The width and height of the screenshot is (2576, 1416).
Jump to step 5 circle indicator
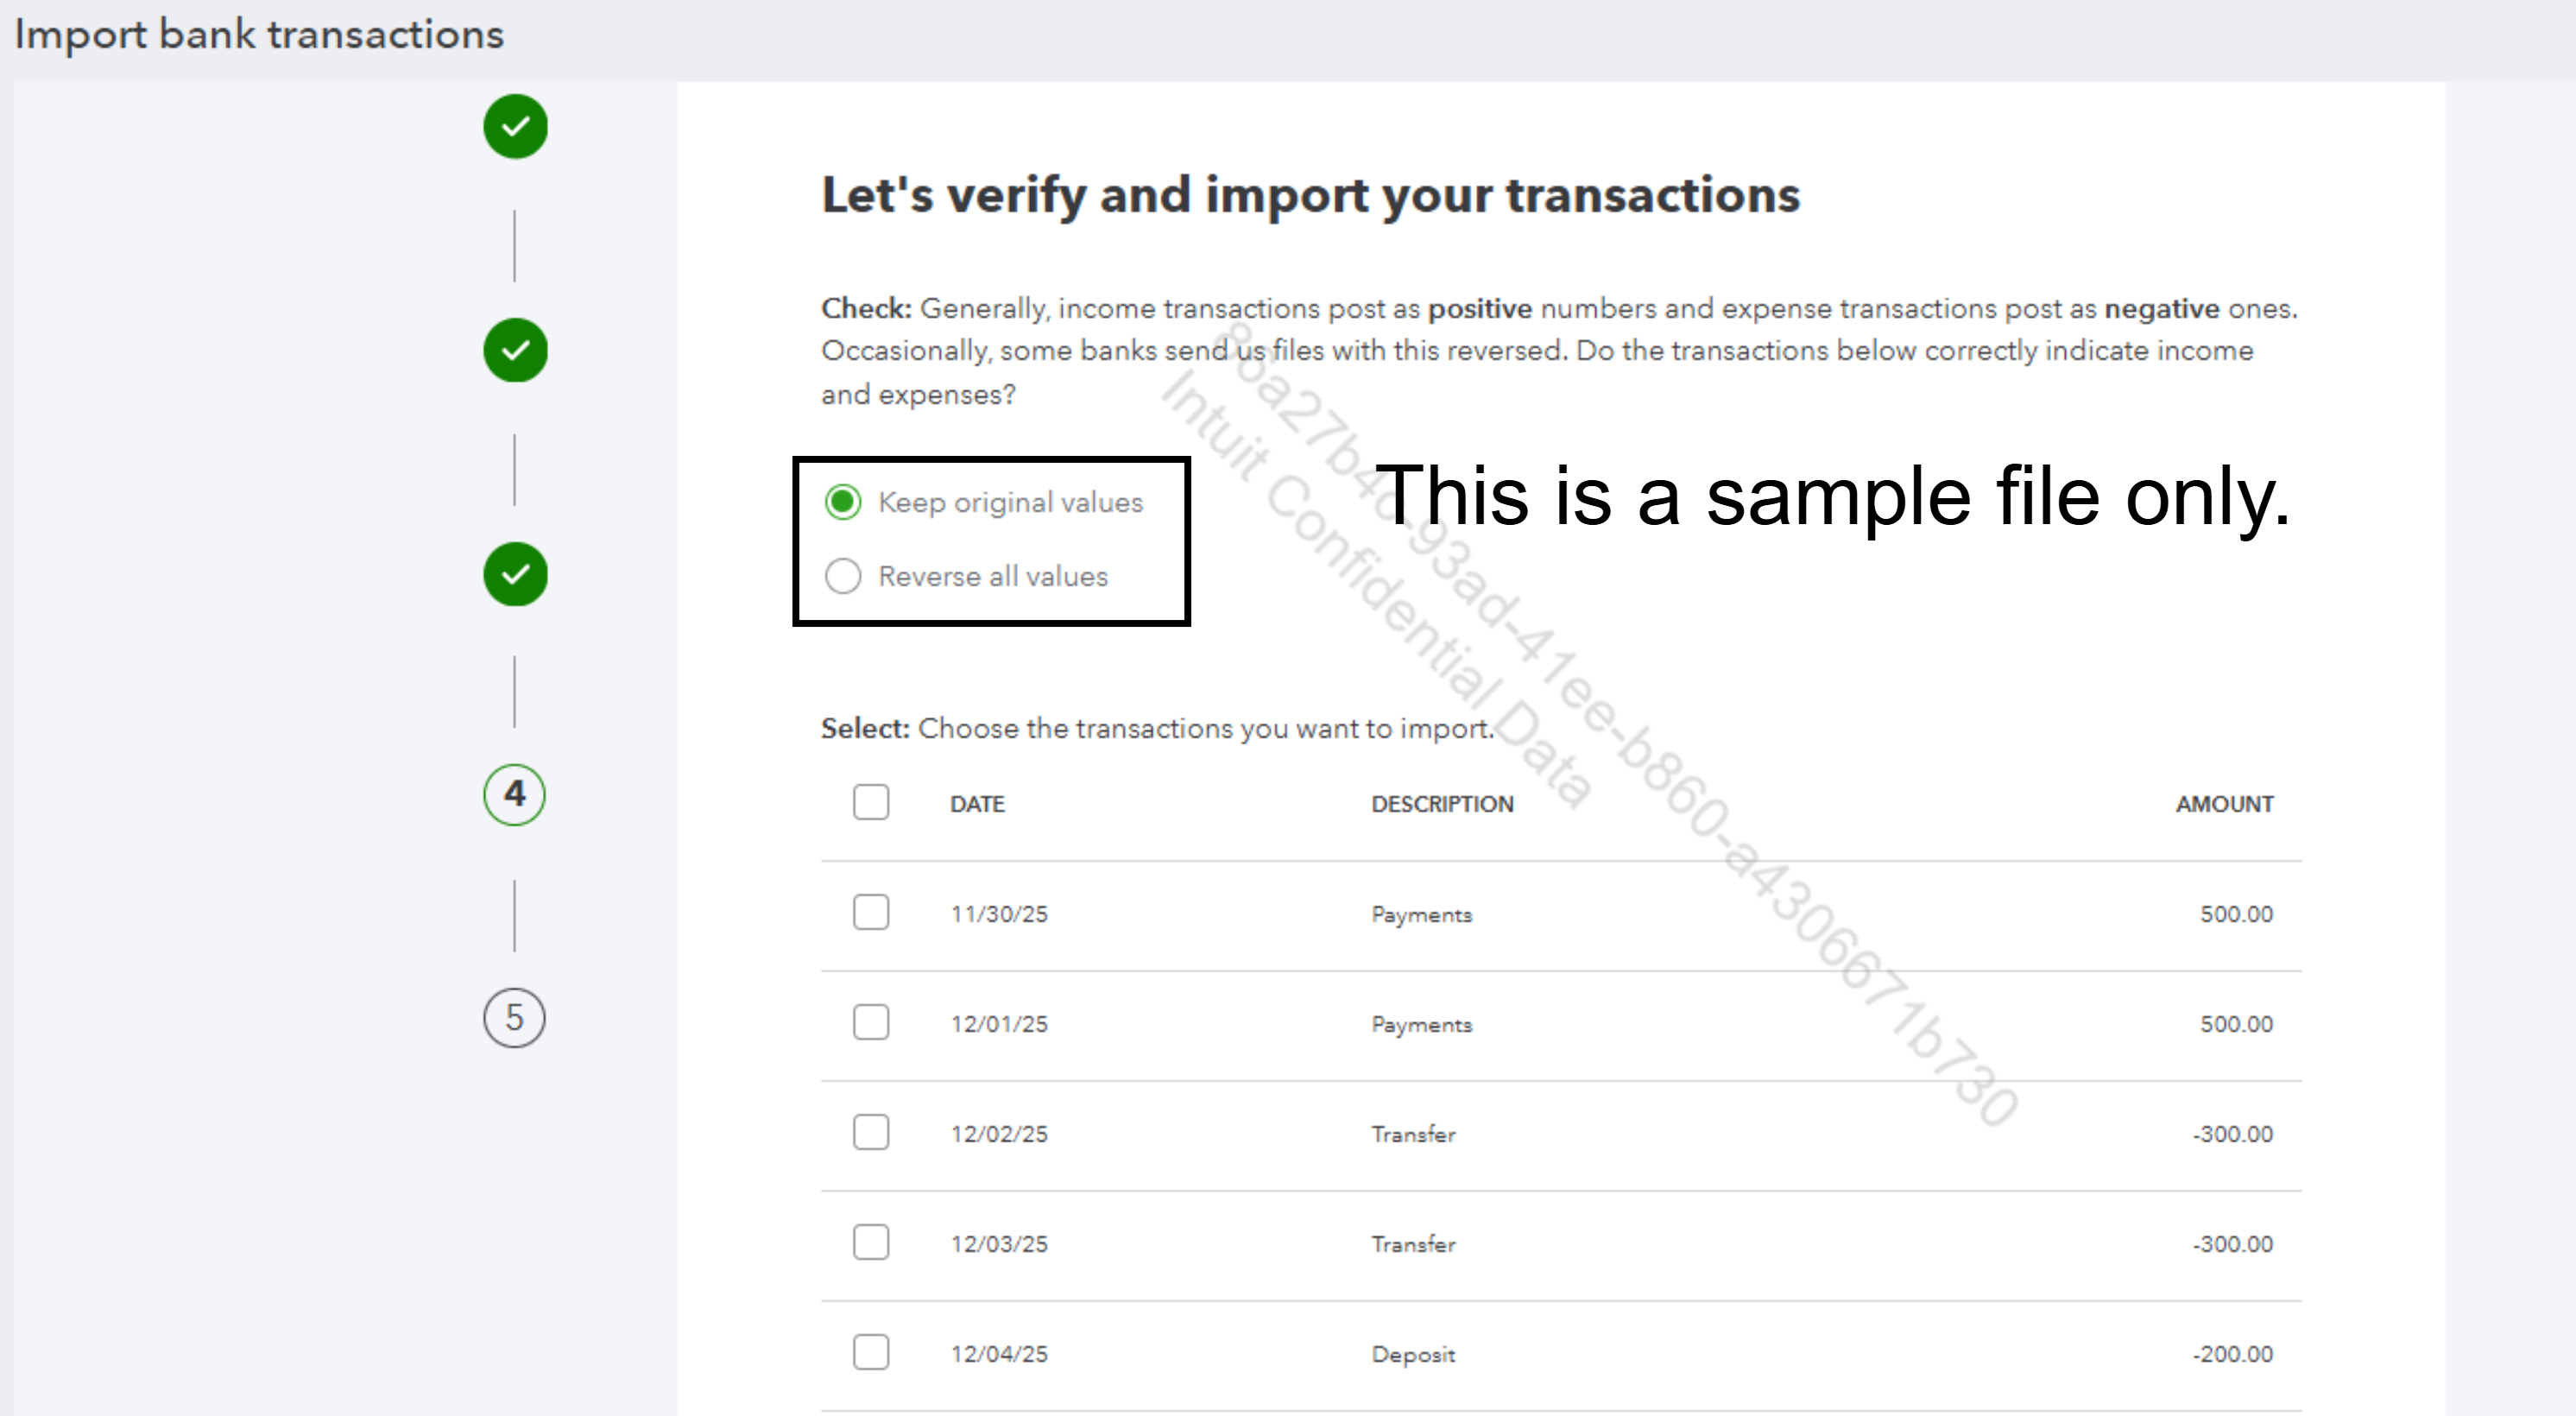coord(514,1018)
